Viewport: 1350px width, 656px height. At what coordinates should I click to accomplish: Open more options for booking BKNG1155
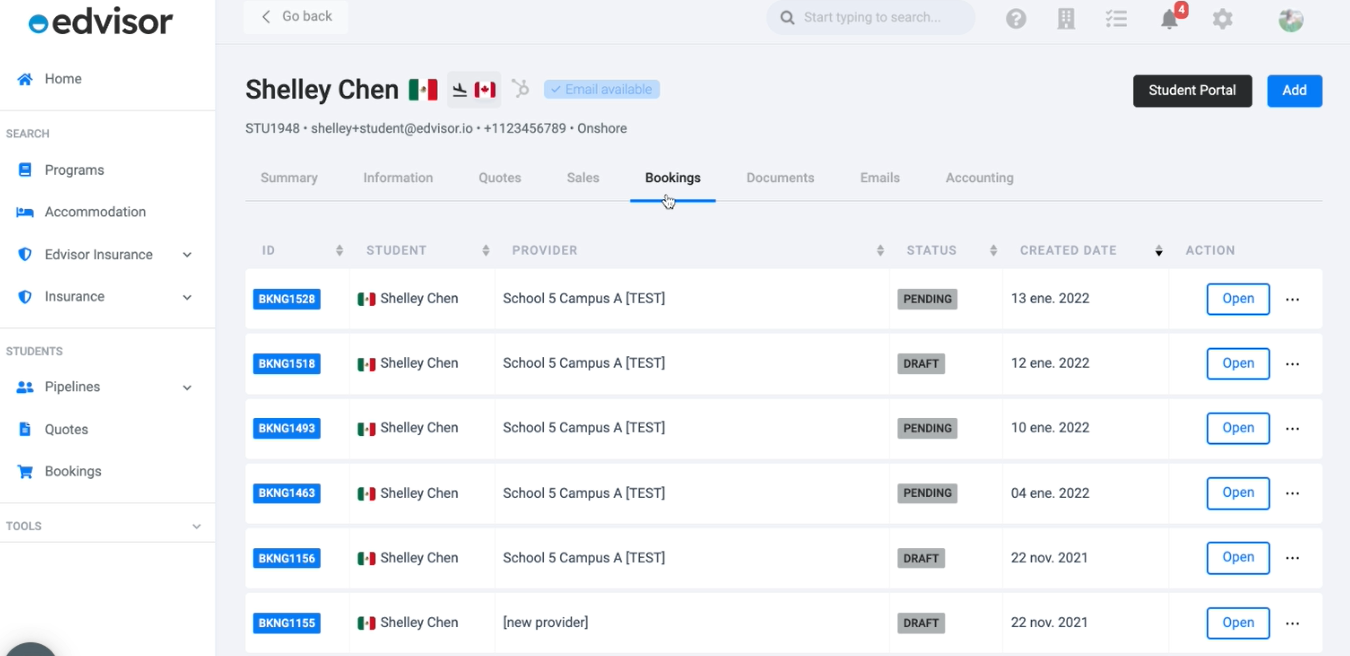point(1292,623)
